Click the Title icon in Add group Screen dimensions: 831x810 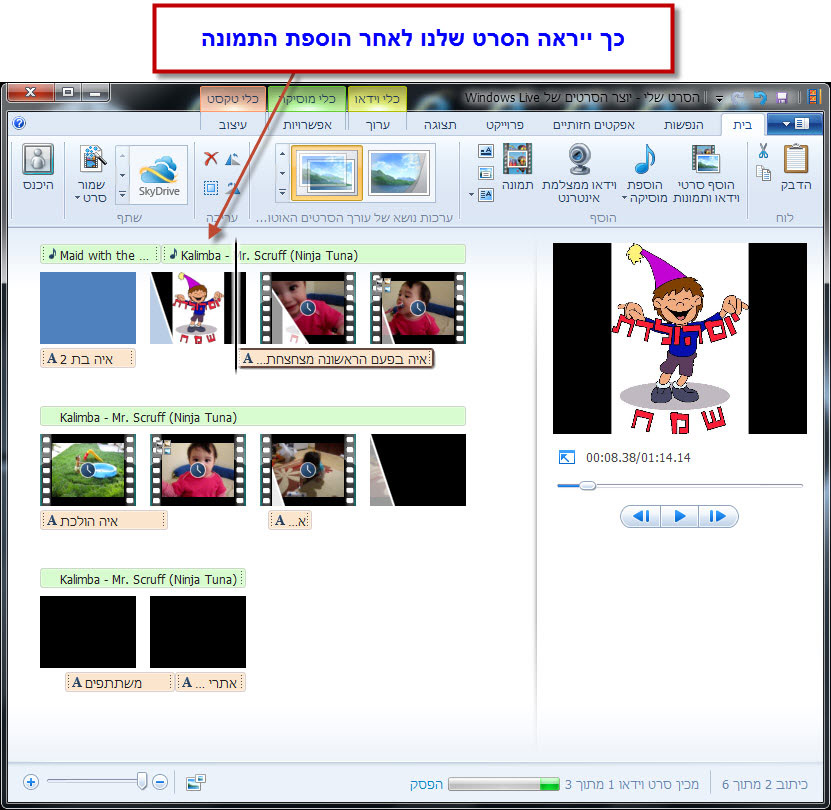click(x=485, y=152)
